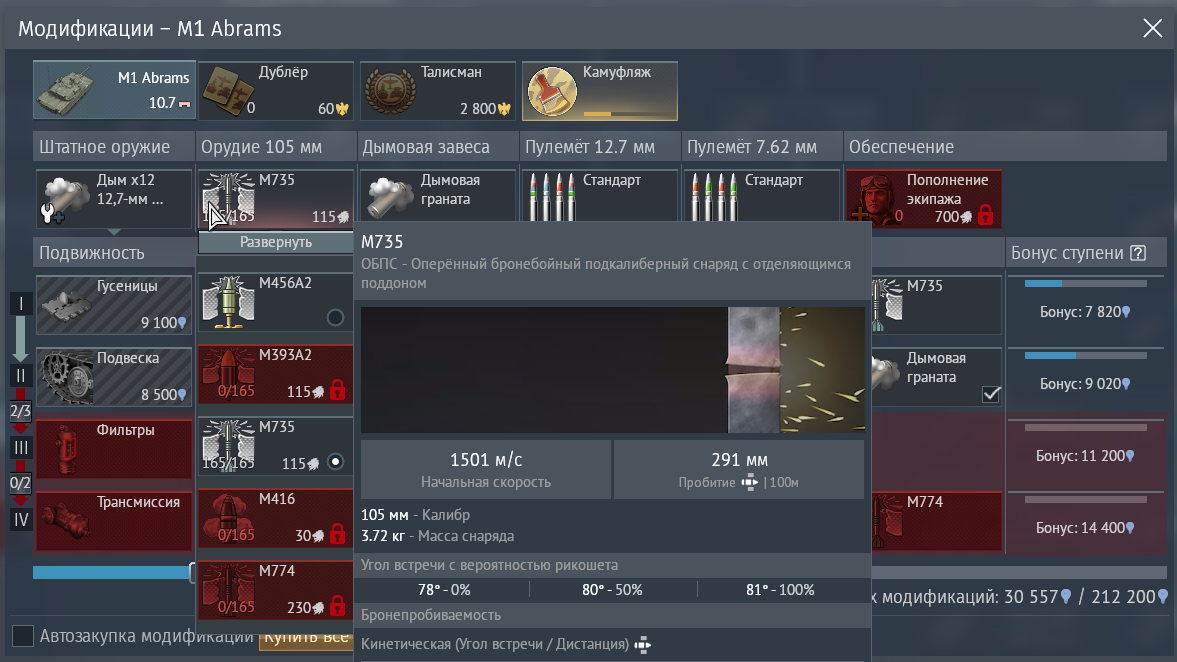Open the Трансмиссия transmission modification

(x=114, y=520)
